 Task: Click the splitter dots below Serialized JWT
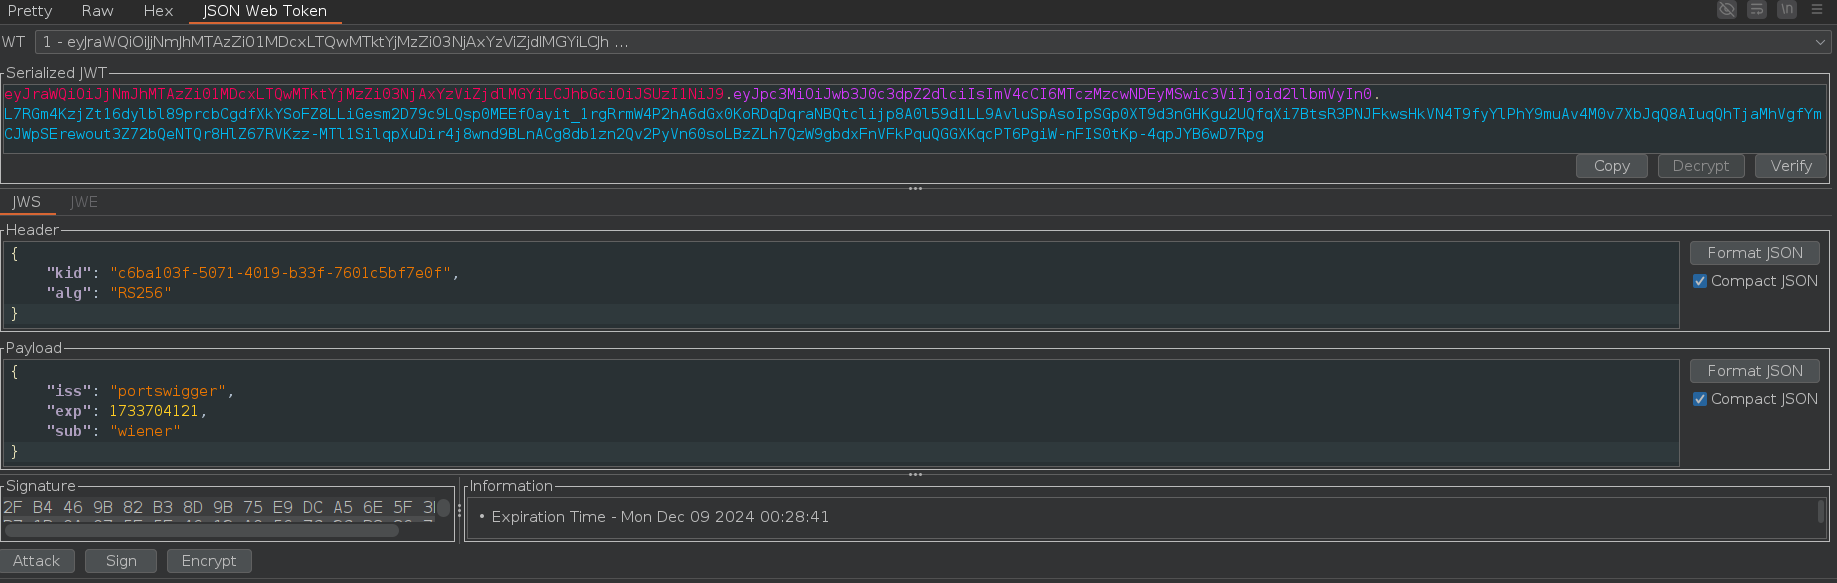click(x=915, y=189)
